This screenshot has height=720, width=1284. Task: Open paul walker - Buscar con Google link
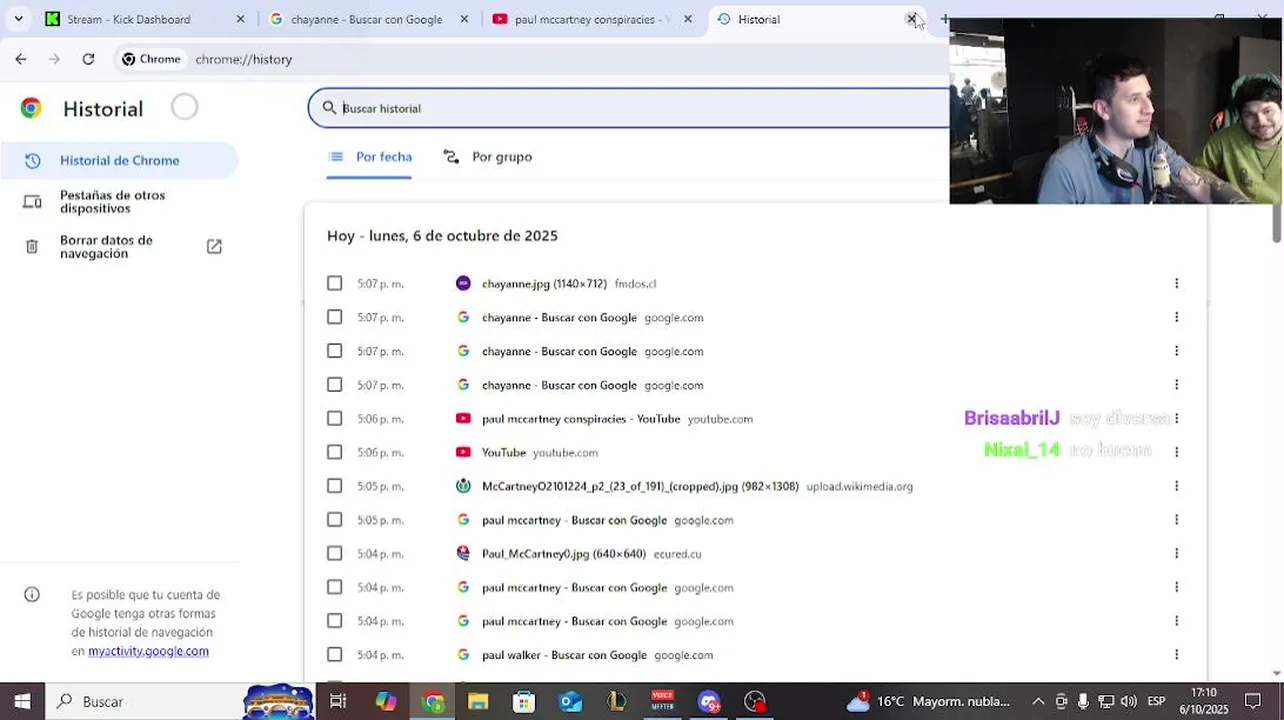(x=564, y=655)
